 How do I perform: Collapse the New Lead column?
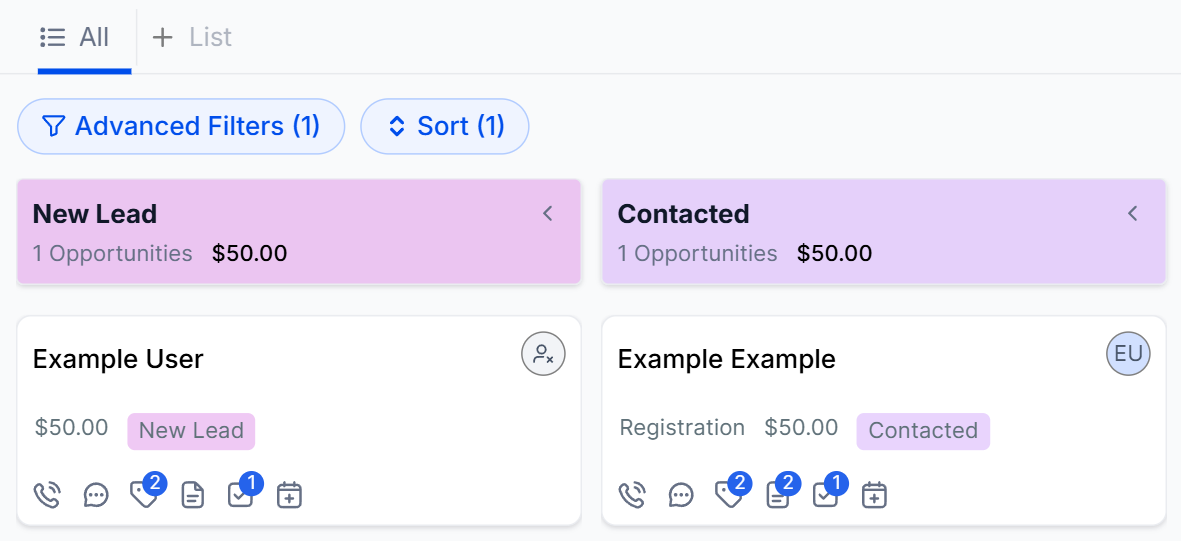coord(548,213)
